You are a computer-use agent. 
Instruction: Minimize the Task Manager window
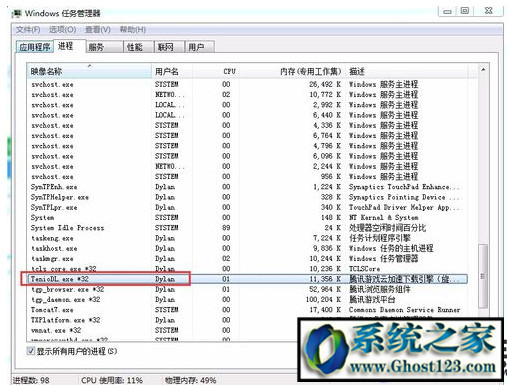tap(447, 11)
